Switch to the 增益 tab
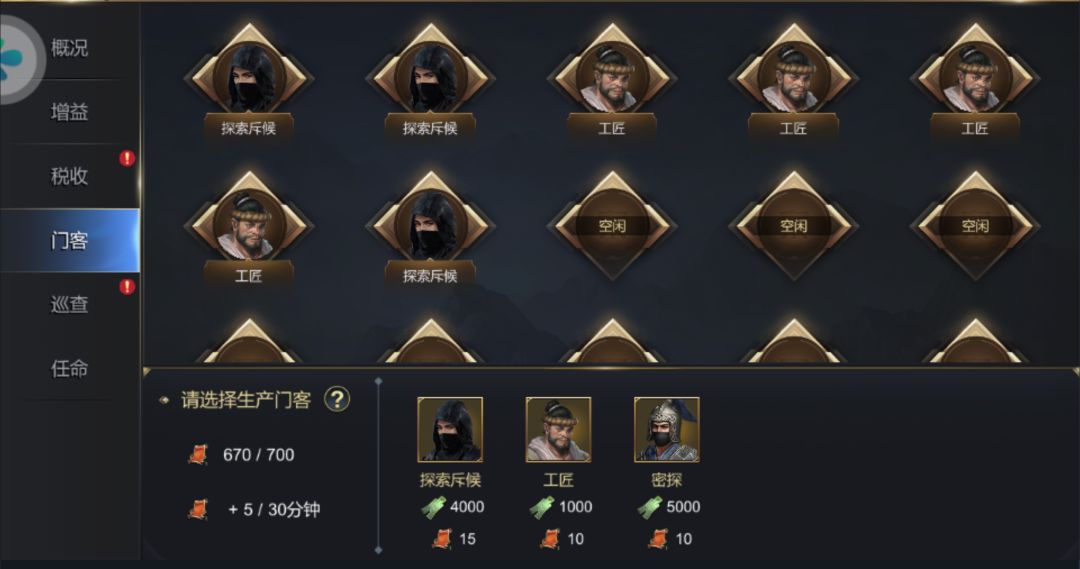Image resolution: width=1080 pixels, height=569 pixels. 70,112
